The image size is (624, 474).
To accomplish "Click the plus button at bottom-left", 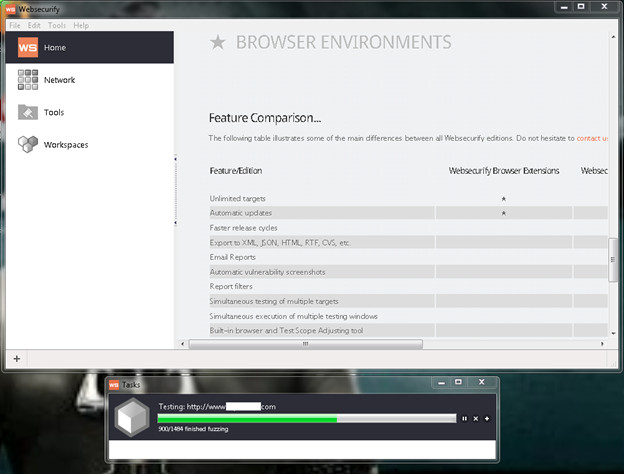I will coord(16,358).
